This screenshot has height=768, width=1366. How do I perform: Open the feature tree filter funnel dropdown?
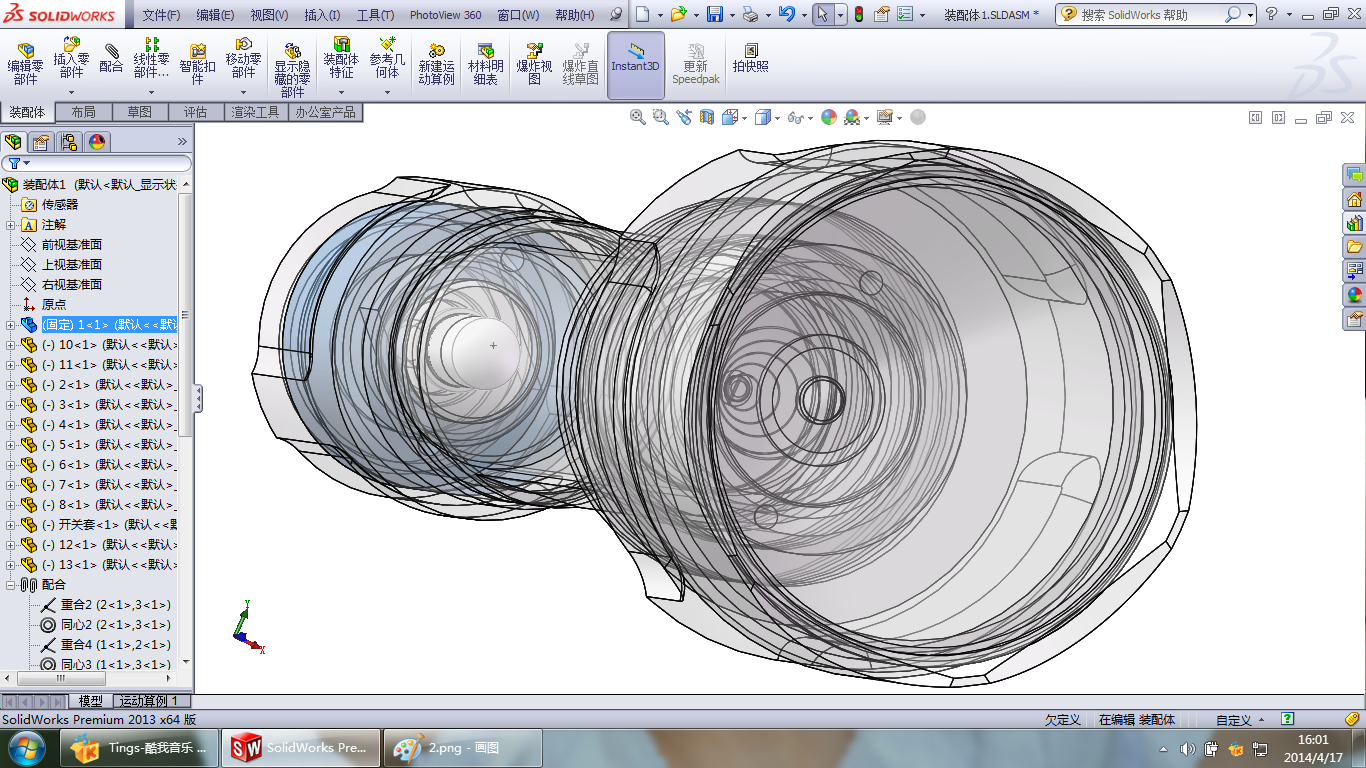pos(18,163)
